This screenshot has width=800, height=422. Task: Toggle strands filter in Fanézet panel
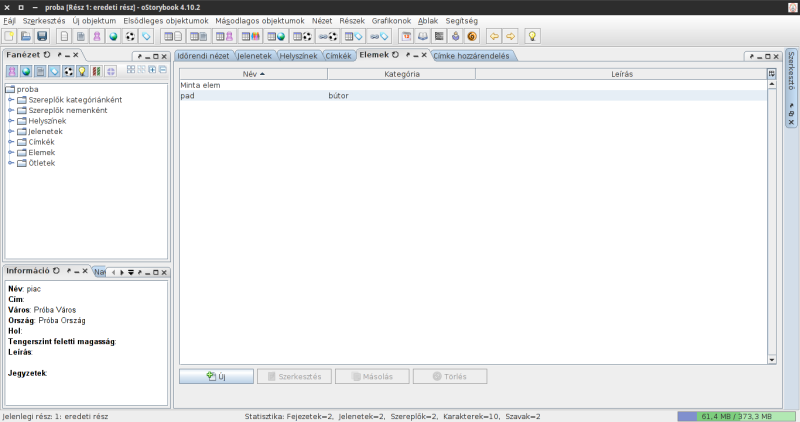pyautogui.click(x=96, y=71)
